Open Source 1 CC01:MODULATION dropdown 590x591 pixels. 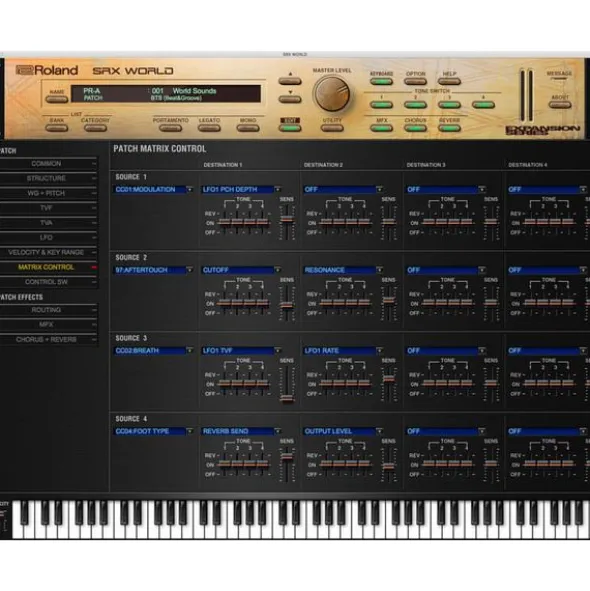153,189
